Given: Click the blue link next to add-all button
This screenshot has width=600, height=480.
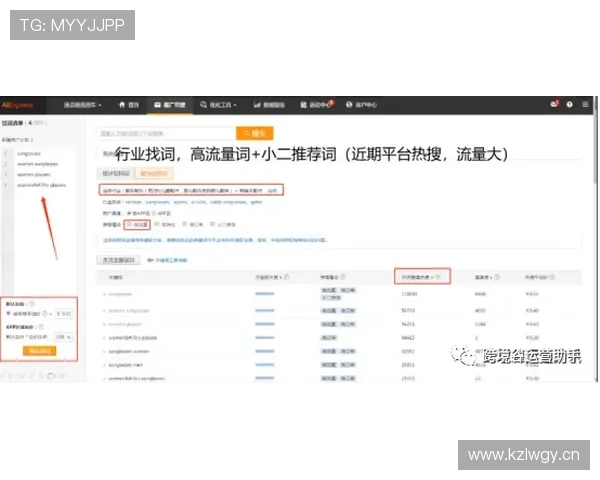Looking at the screenshot, I should click(x=171, y=260).
